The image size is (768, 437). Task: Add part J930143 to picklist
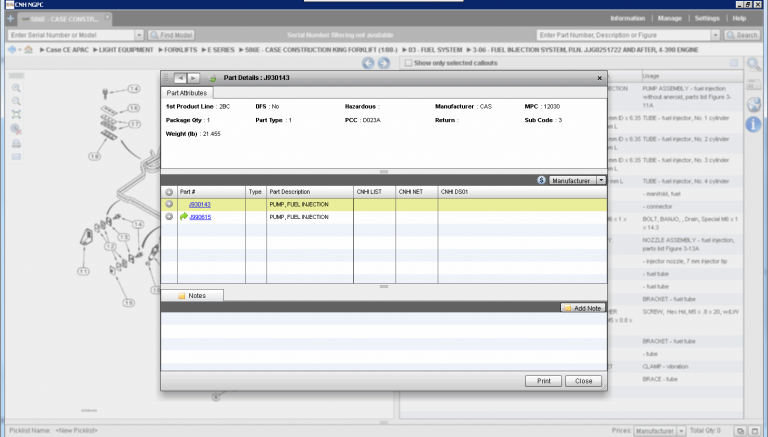pos(169,204)
